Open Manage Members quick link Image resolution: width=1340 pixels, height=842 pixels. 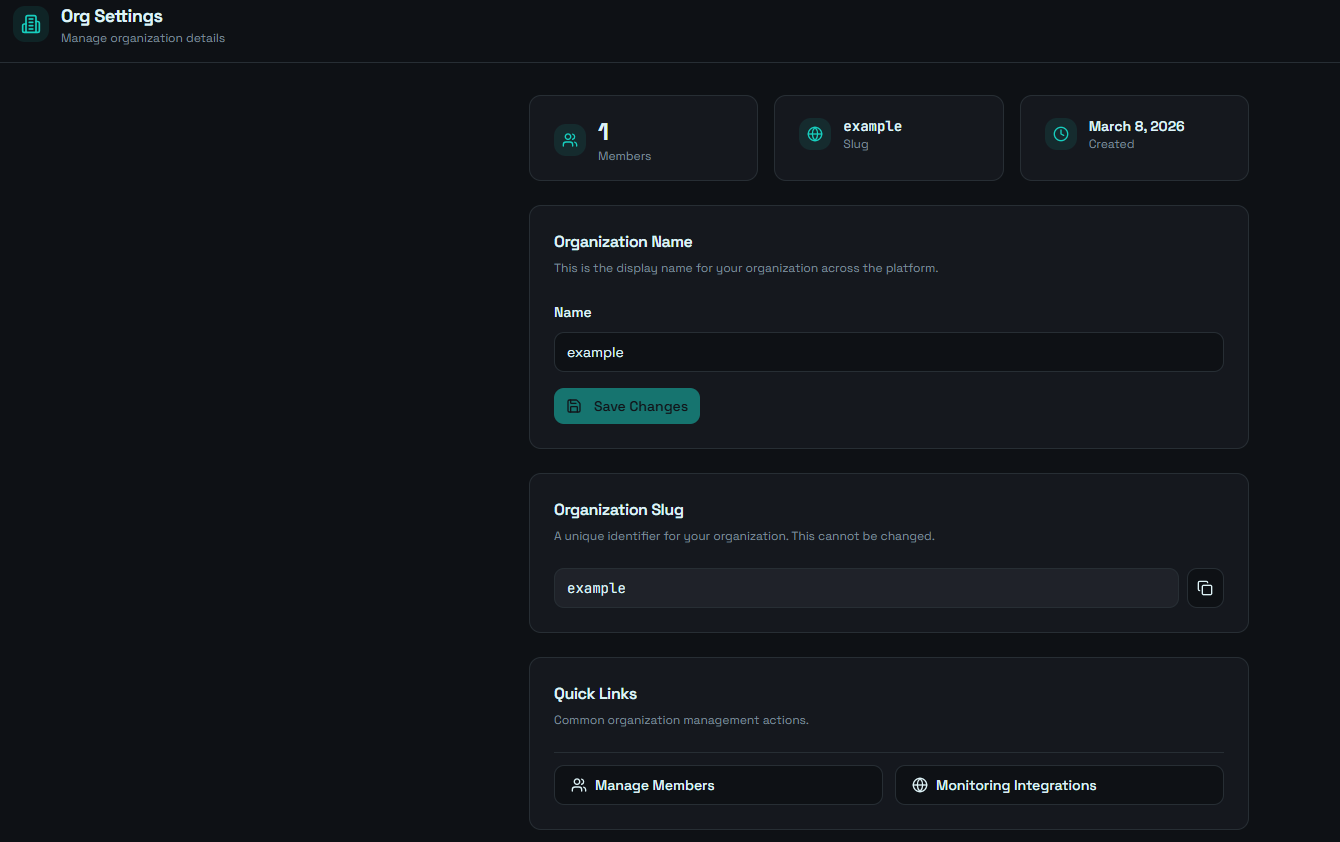[x=718, y=785]
